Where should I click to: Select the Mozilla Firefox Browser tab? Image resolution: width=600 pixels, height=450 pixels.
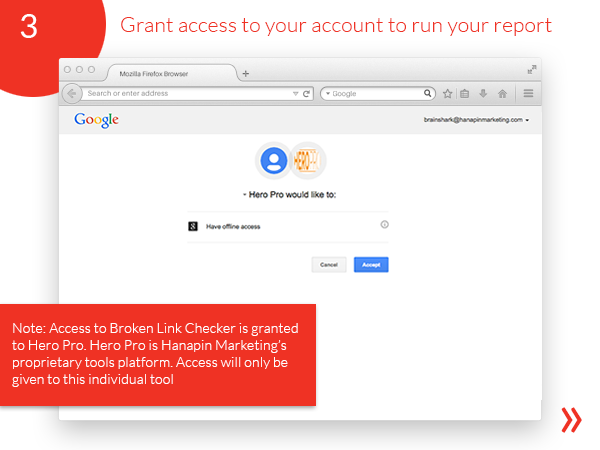(x=172, y=73)
